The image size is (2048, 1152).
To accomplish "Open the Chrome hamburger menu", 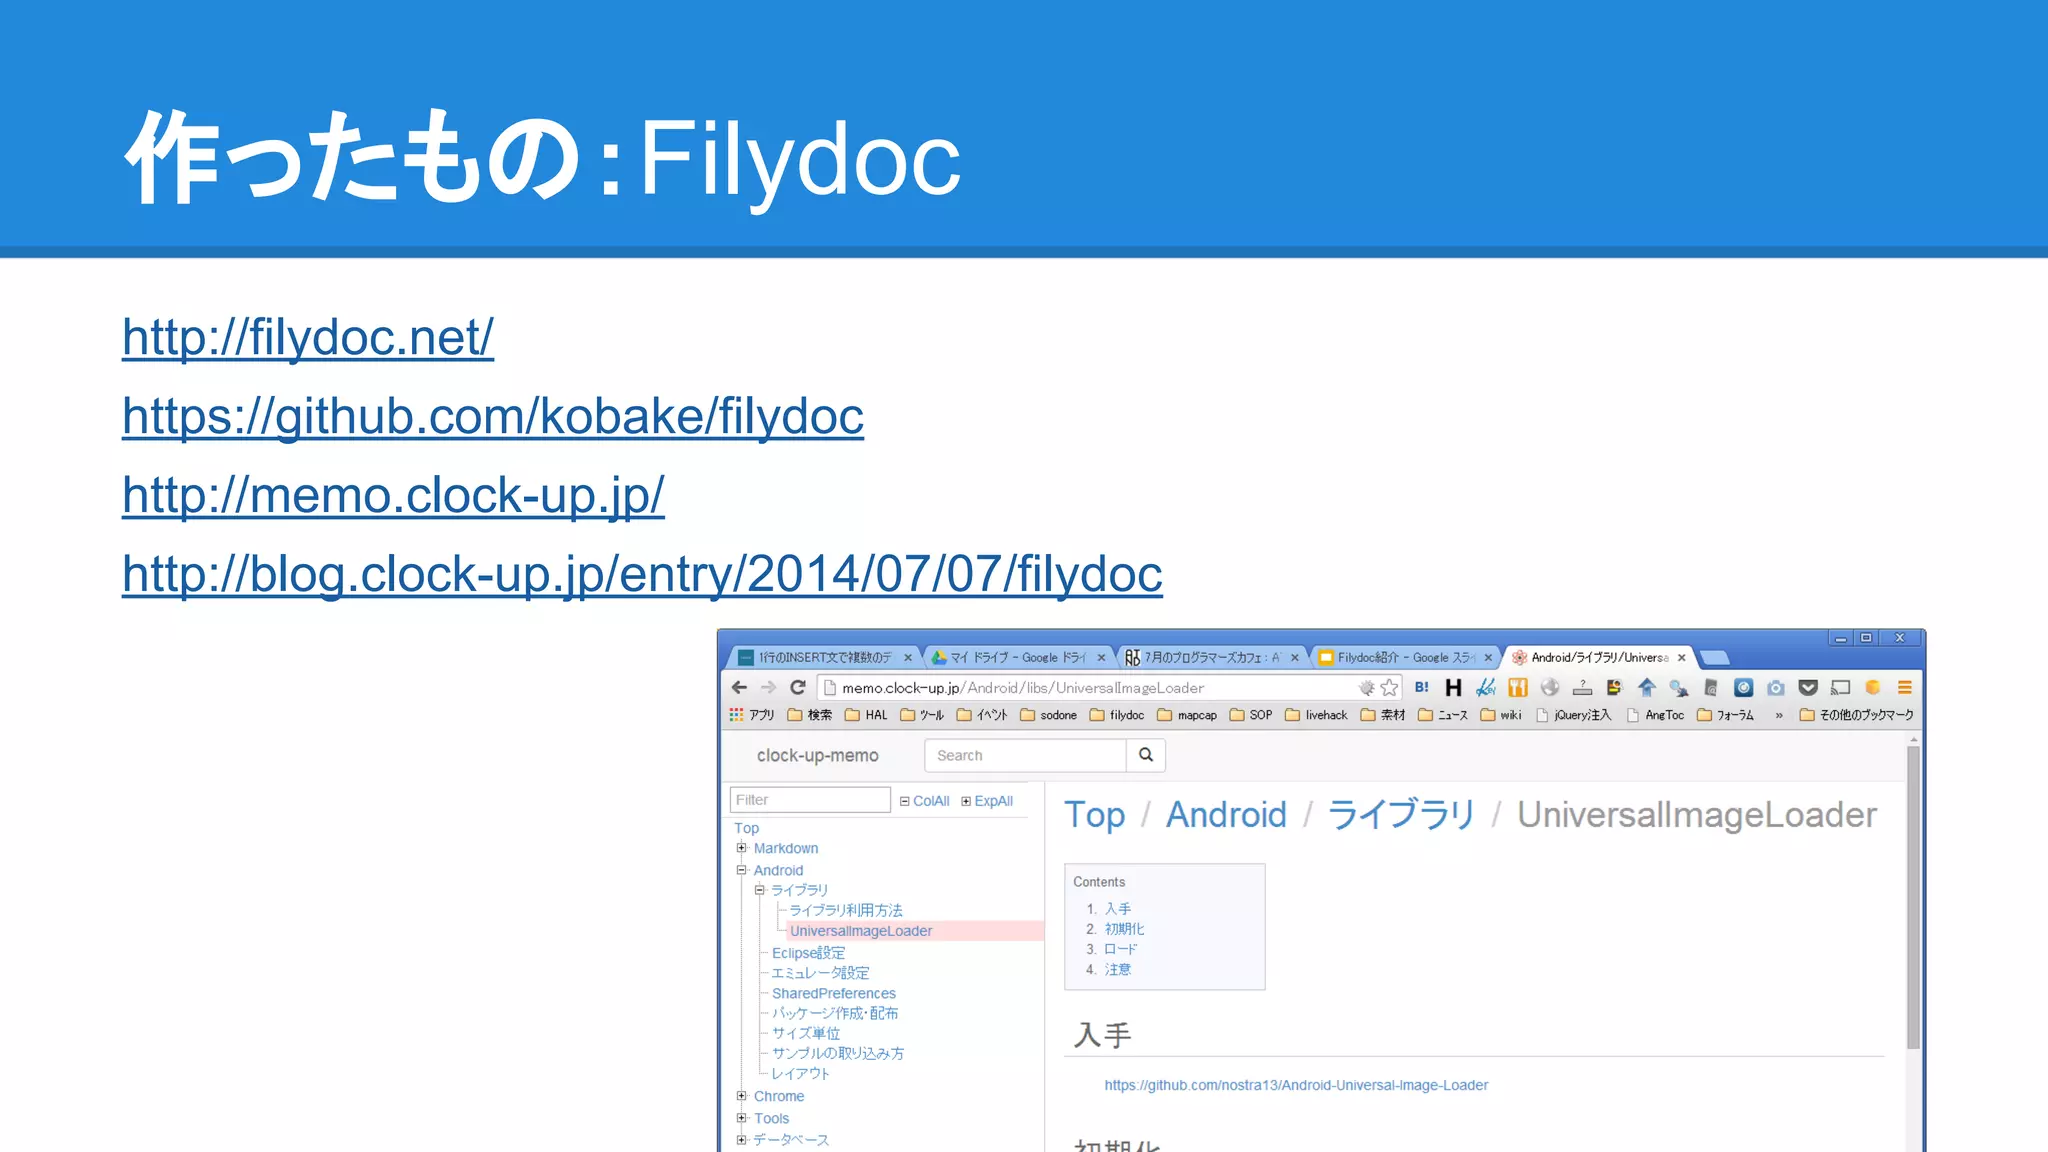I will tap(1905, 687).
